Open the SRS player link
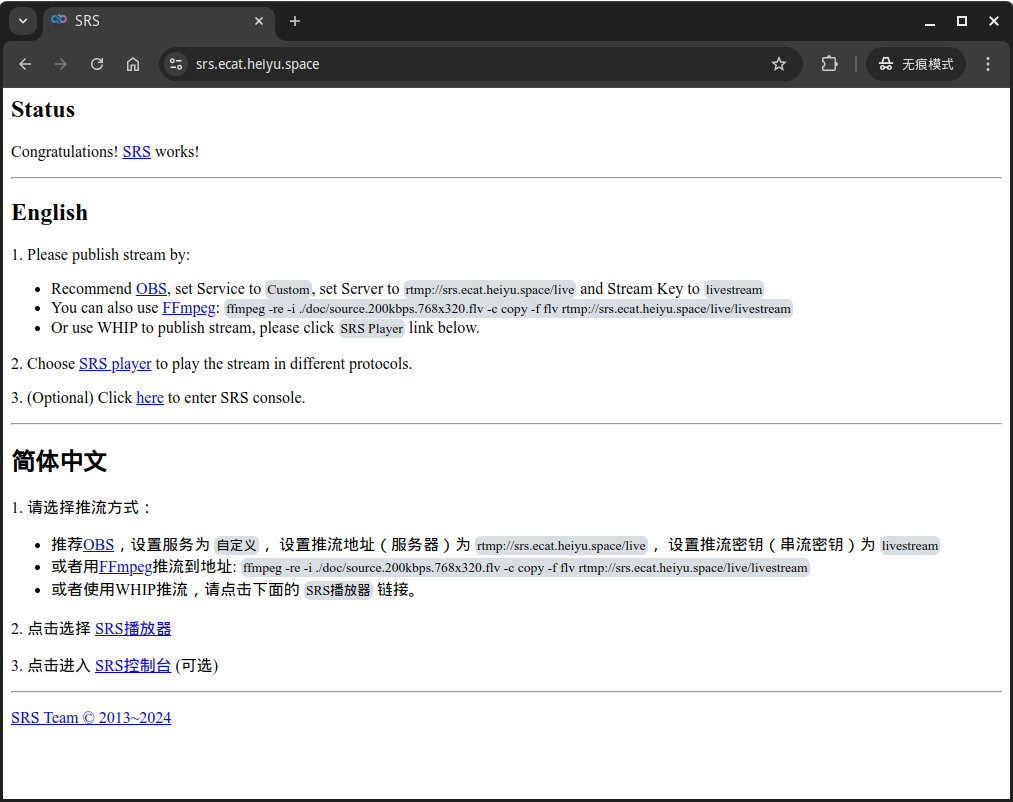This screenshot has height=802, width=1013. (115, 364)
